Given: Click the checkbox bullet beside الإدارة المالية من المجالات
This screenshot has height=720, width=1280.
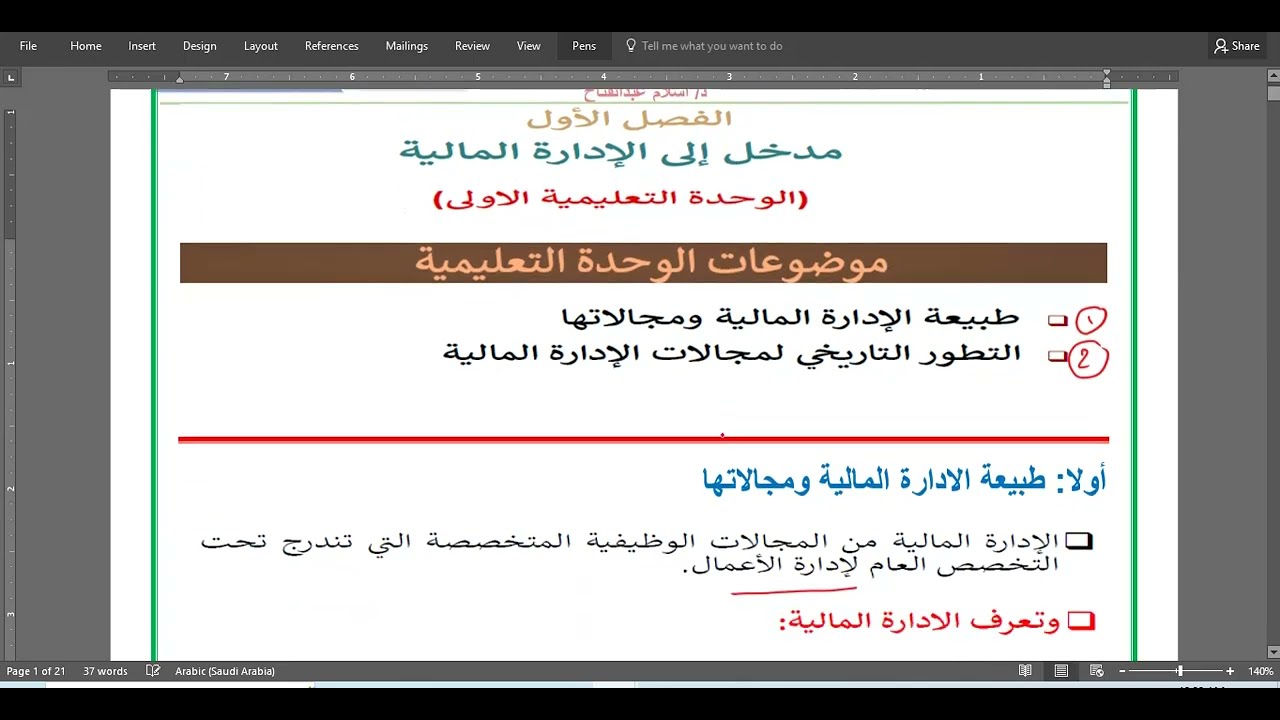Looking at the screenshot, I should (x=1079, y=542).
